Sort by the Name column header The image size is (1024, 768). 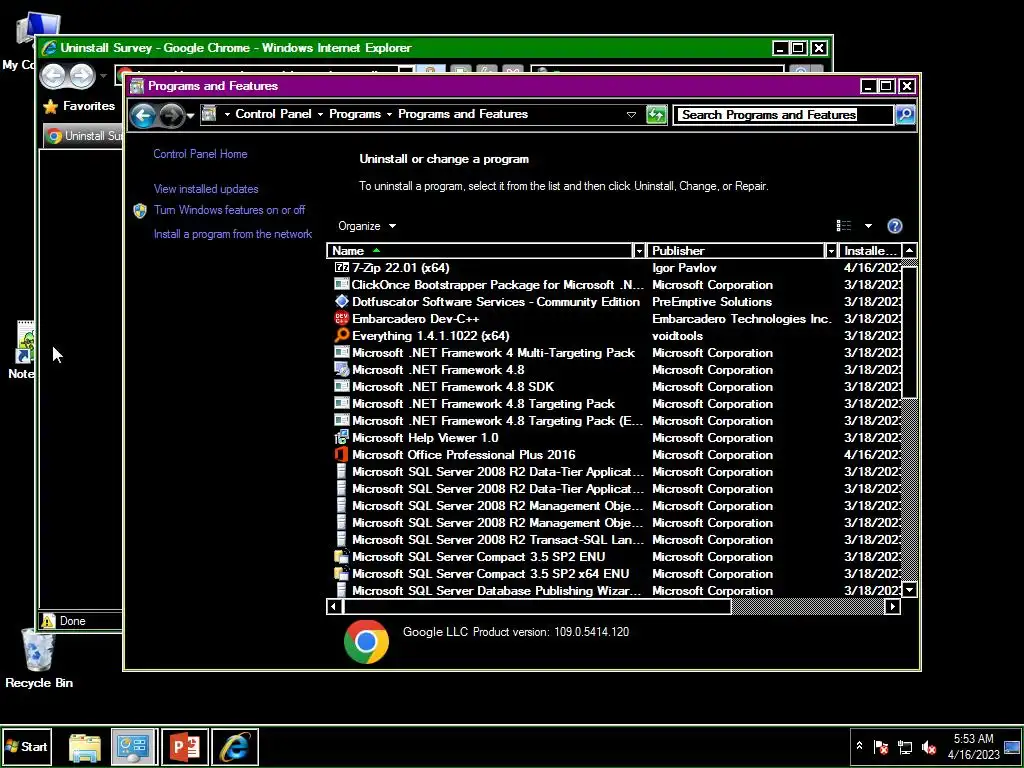pos(479,251)
